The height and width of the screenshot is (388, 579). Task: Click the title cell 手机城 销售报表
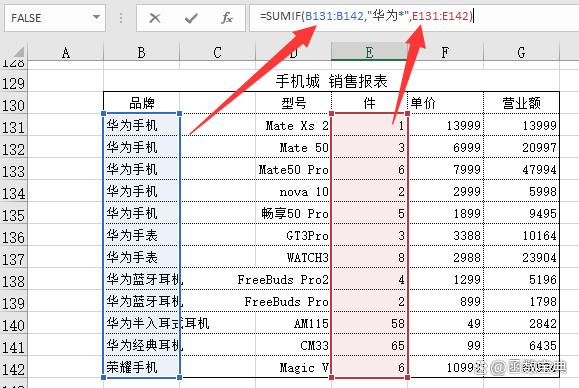coord(331,81)
